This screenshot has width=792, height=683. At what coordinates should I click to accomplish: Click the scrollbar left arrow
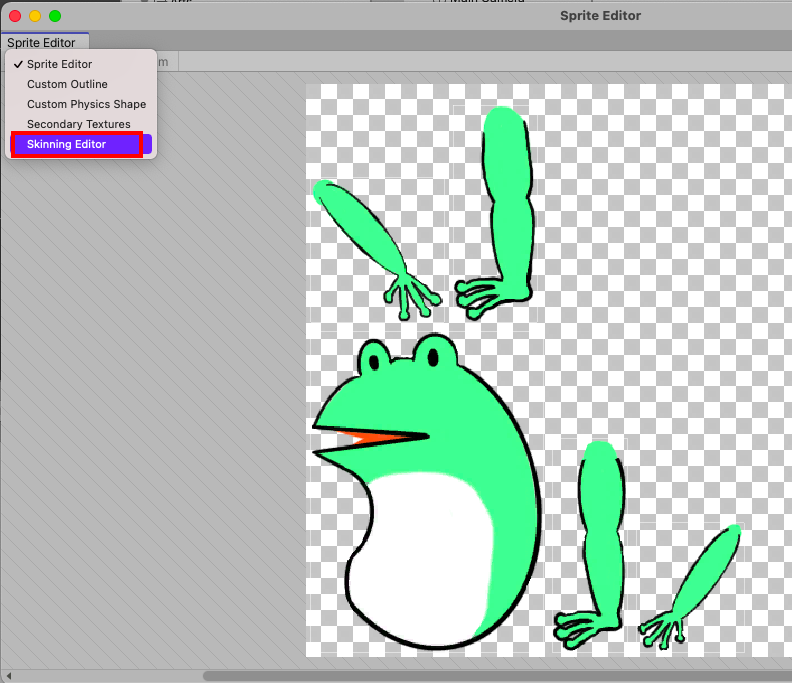pos(9,675)
